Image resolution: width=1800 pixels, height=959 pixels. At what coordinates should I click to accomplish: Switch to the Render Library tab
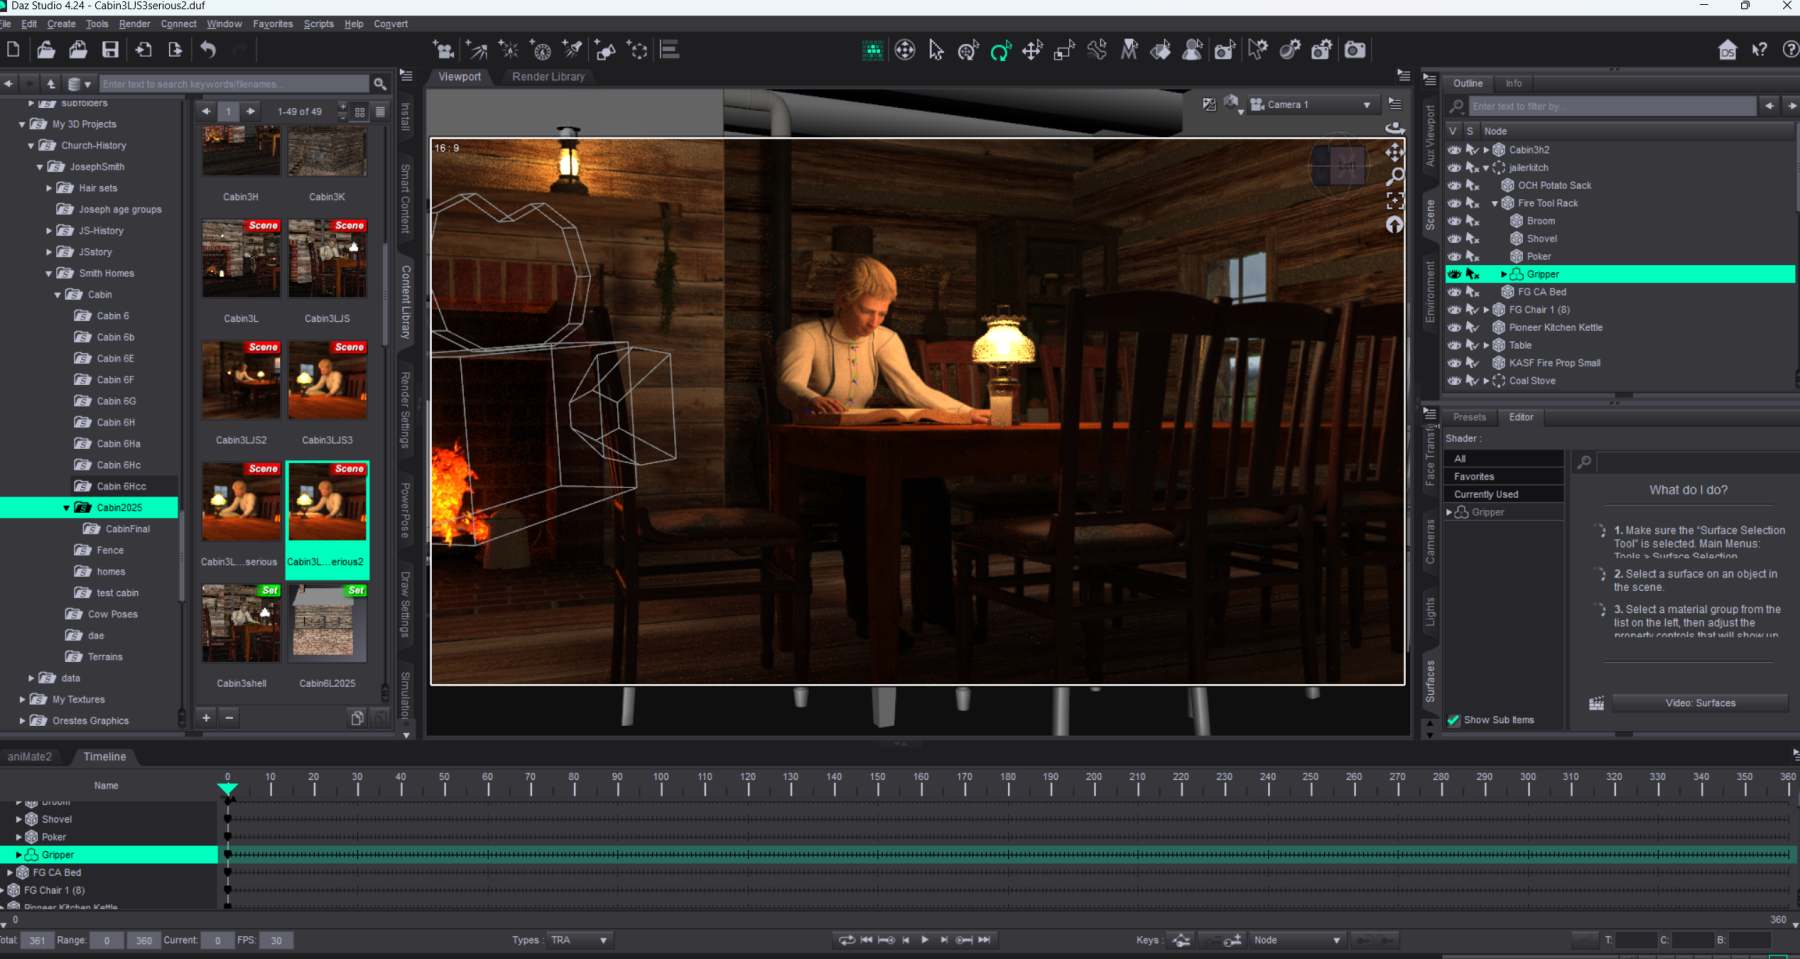pyautogui.click(x=548, y=77)
